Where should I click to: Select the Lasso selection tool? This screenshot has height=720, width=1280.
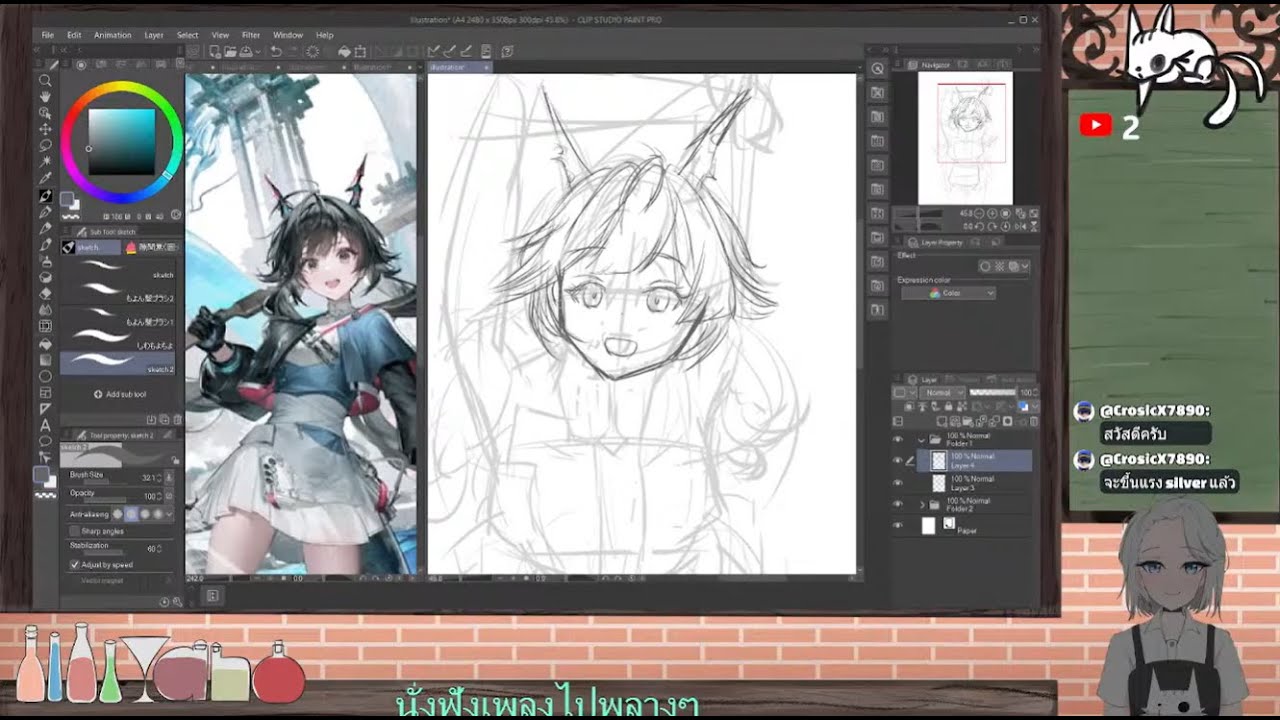(45, 145)
